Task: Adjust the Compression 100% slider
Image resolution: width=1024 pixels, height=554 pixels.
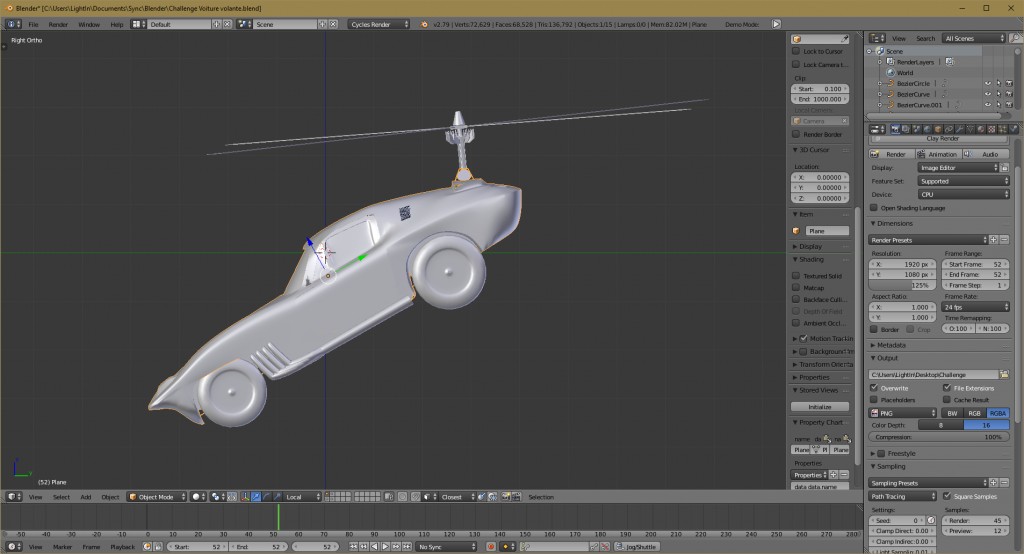Action: 938,437
